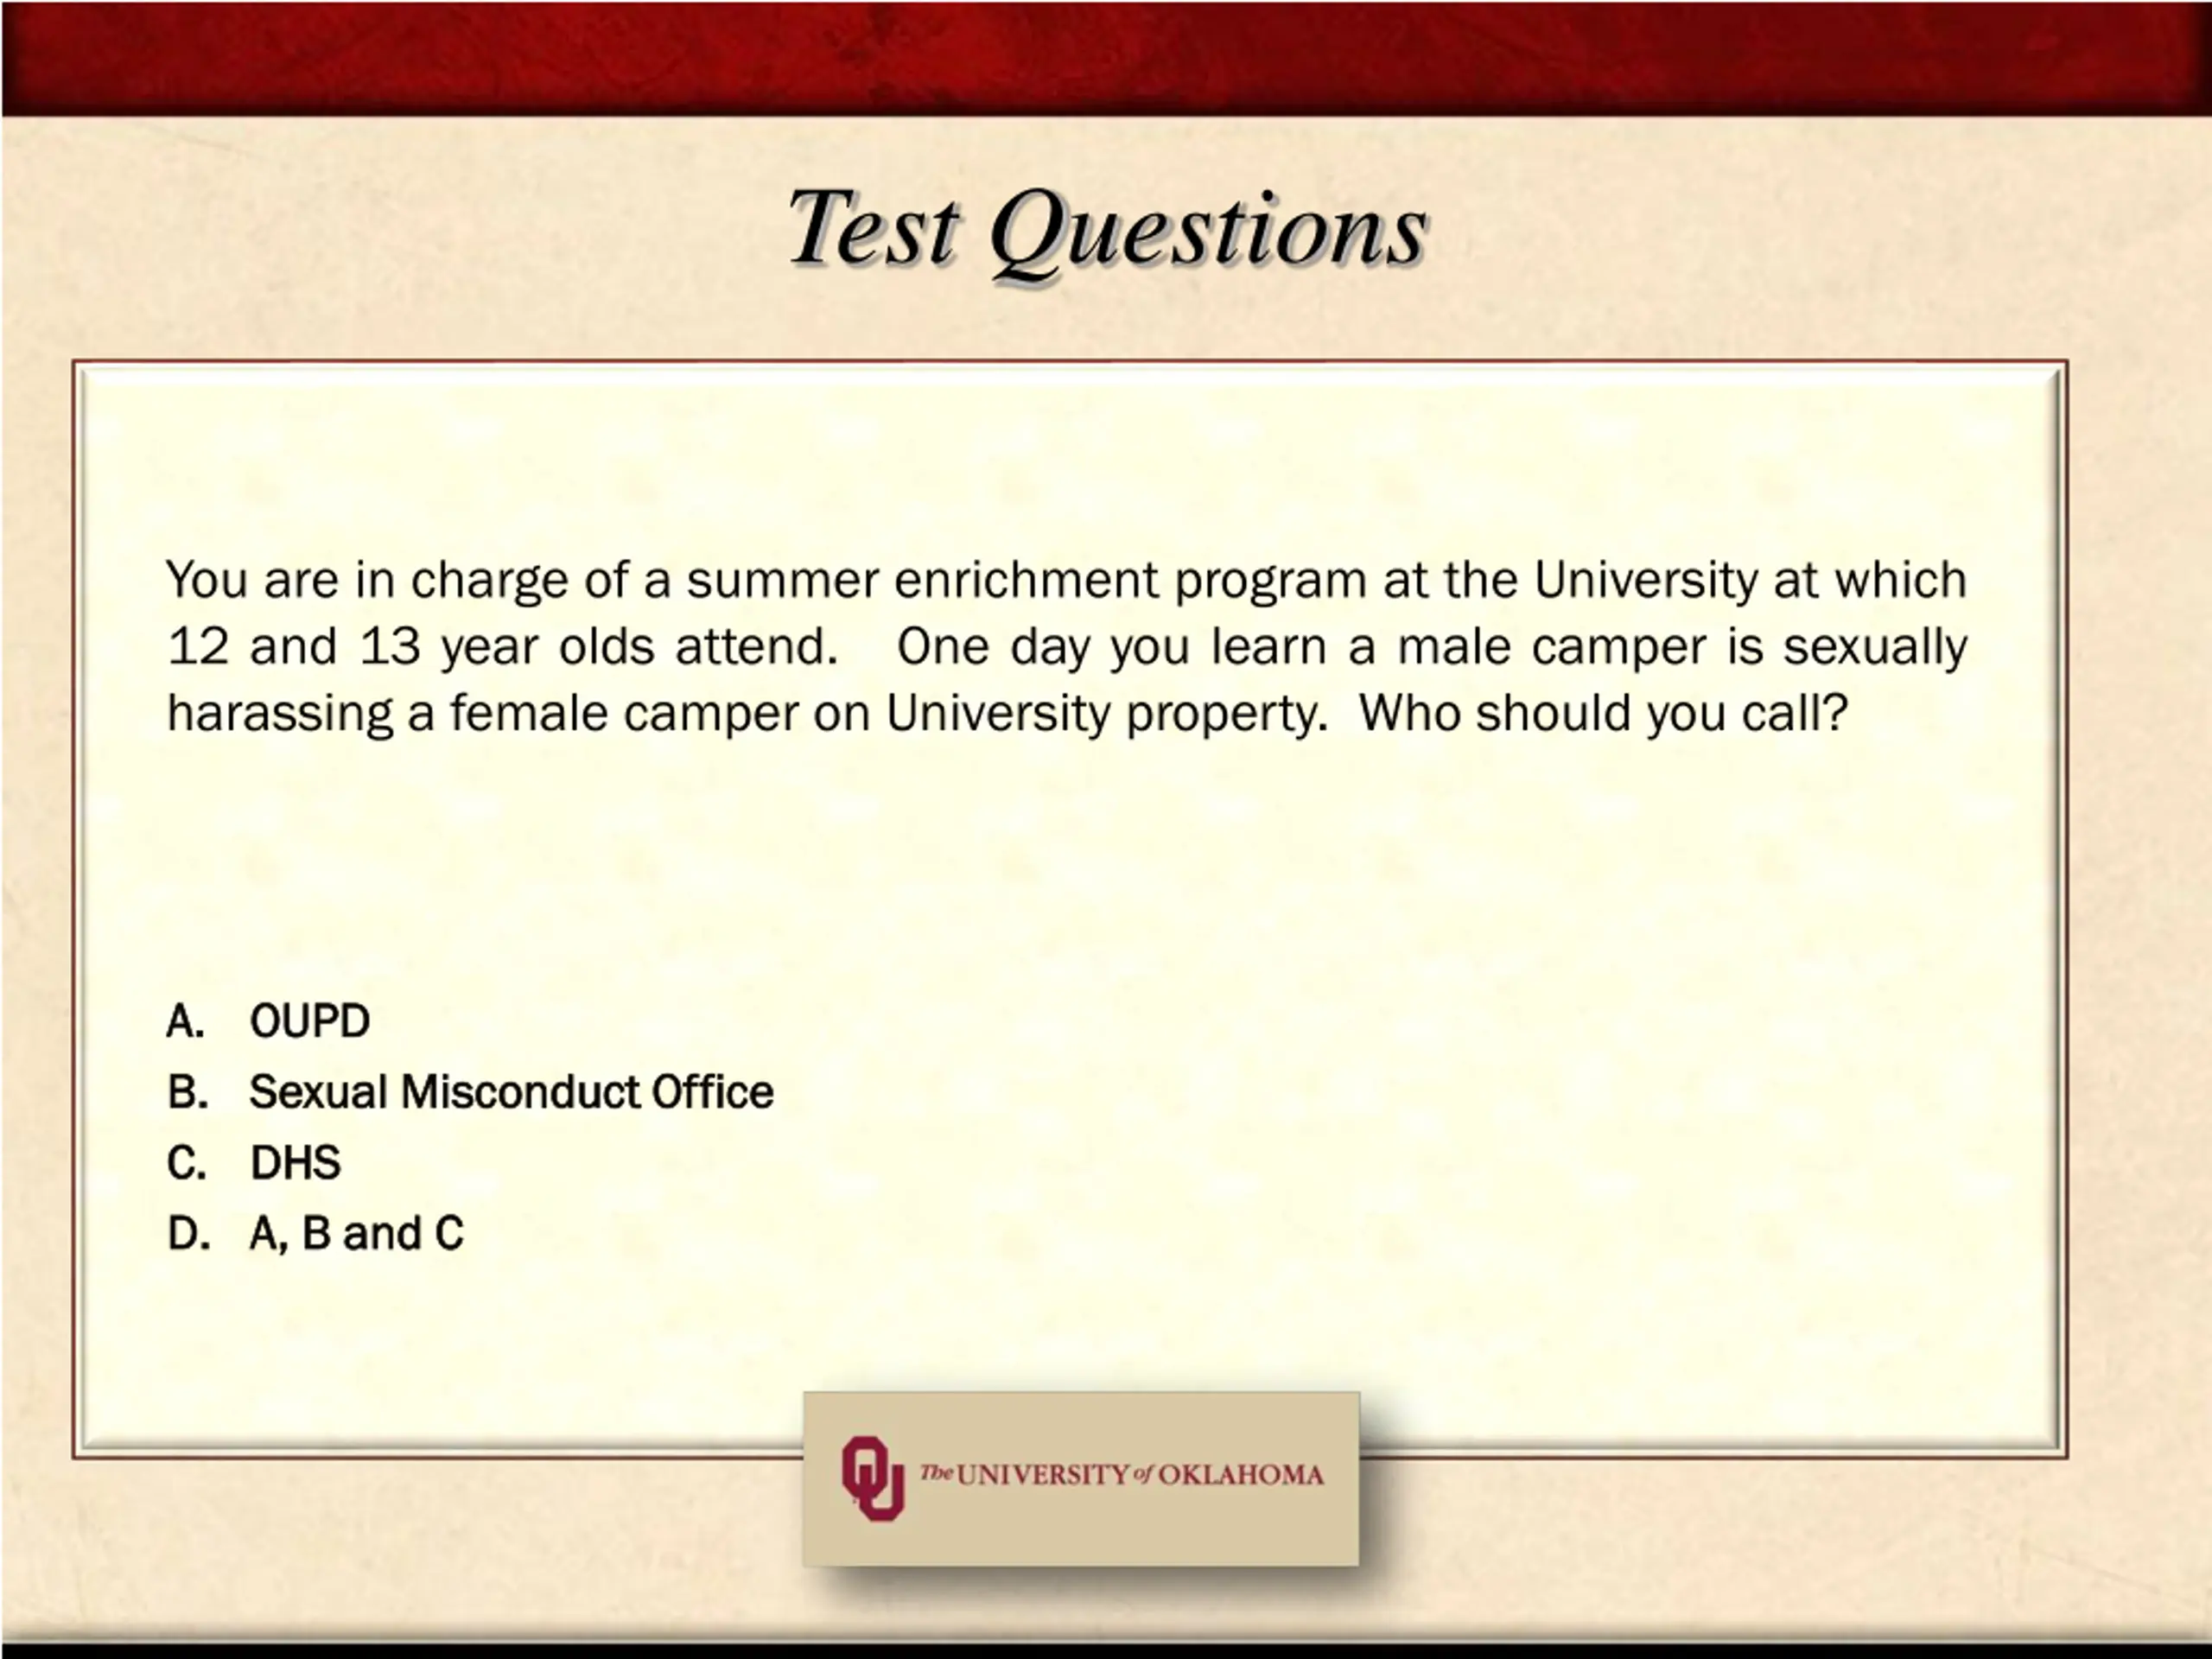
Task: Click the letter 'A.' list marker
Action: pyautogui.click(x=186, y=1021)
